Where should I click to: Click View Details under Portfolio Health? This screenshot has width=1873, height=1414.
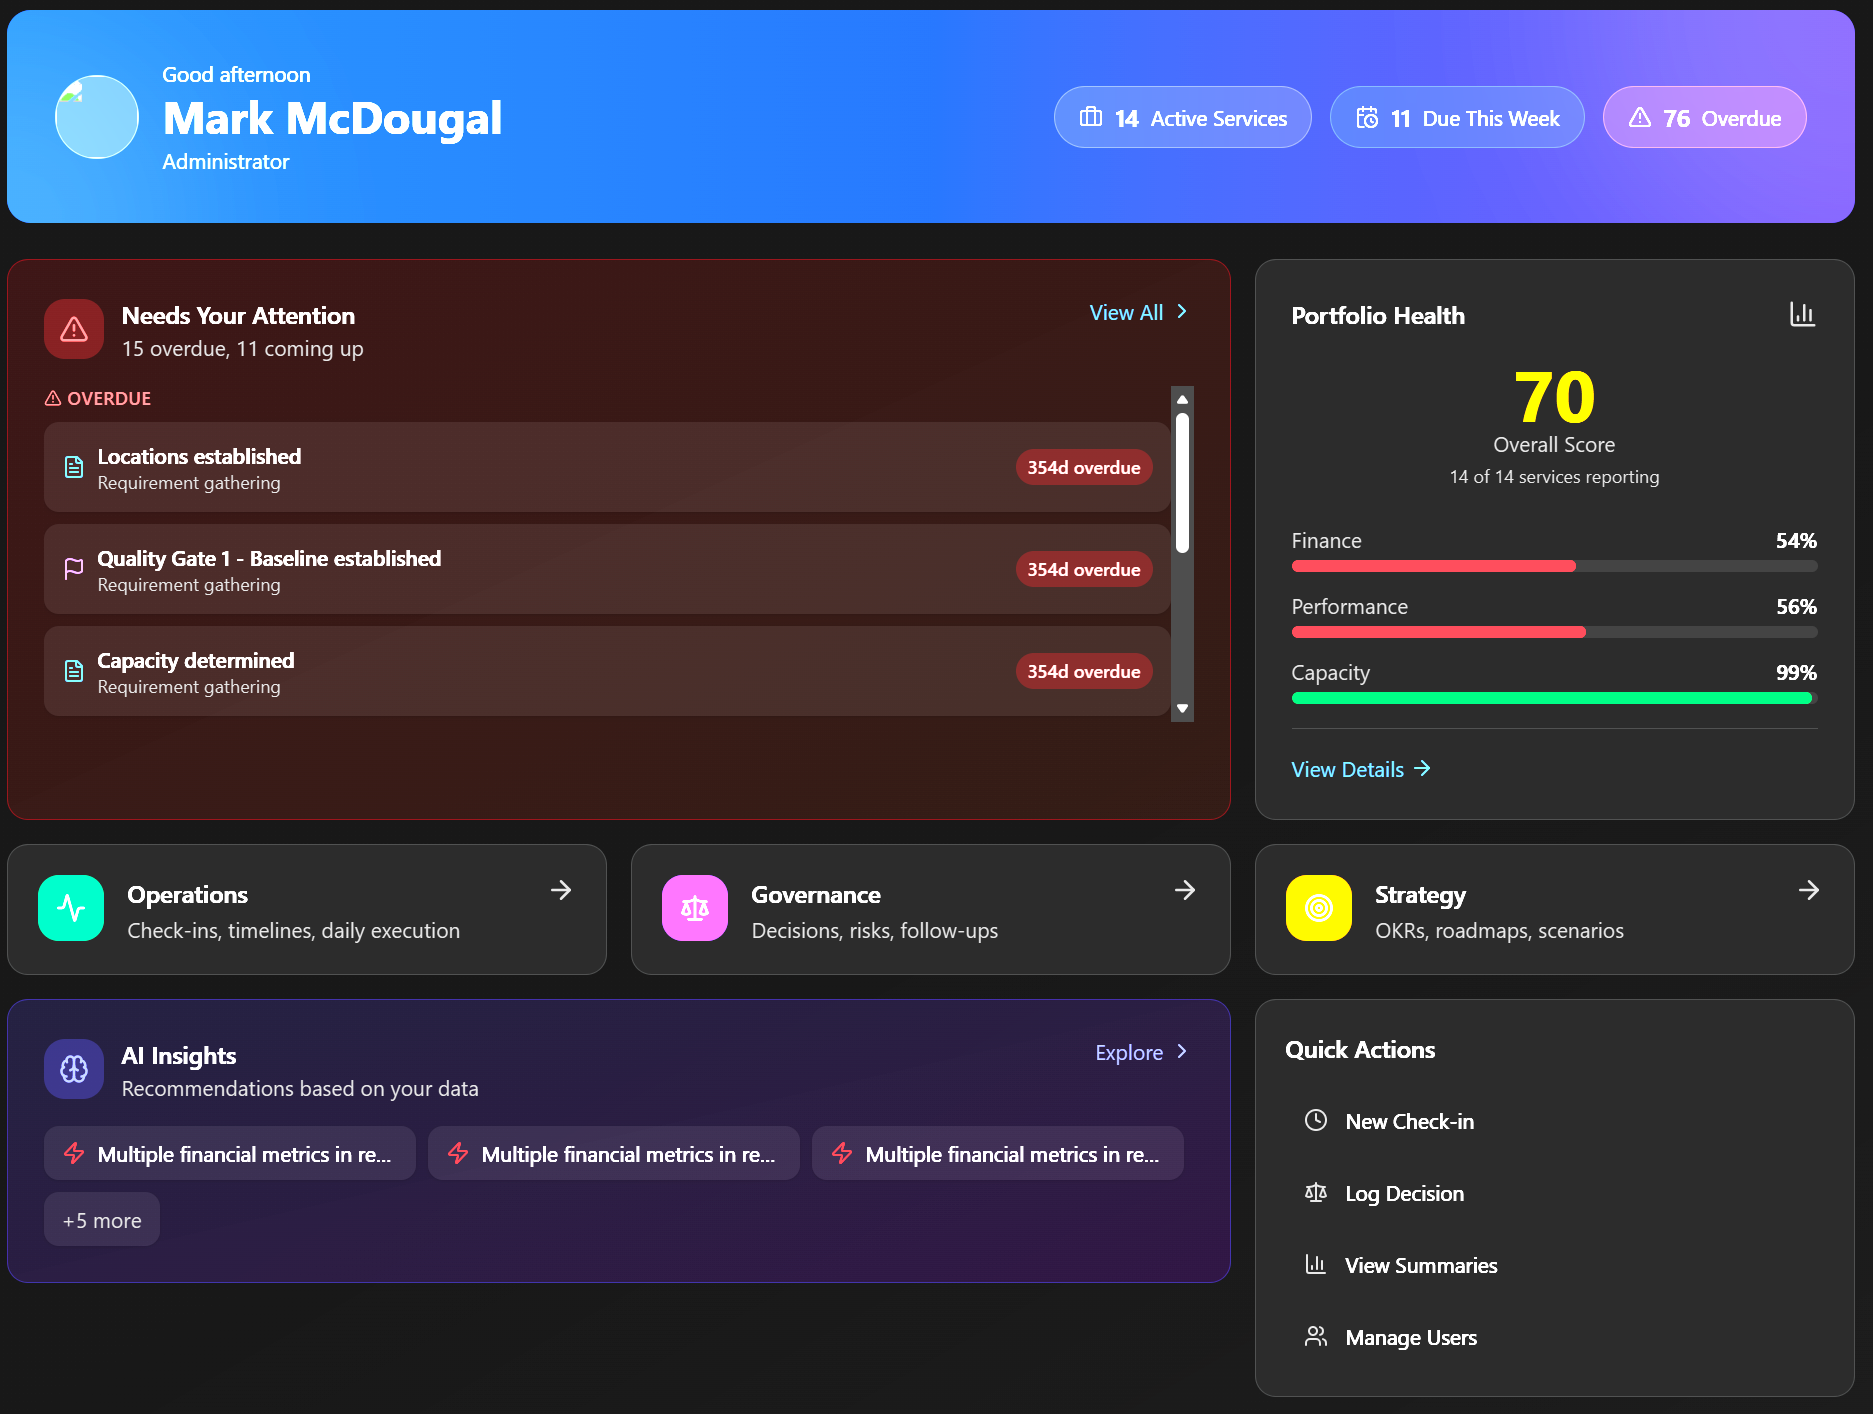click(x=1360, y=769)
